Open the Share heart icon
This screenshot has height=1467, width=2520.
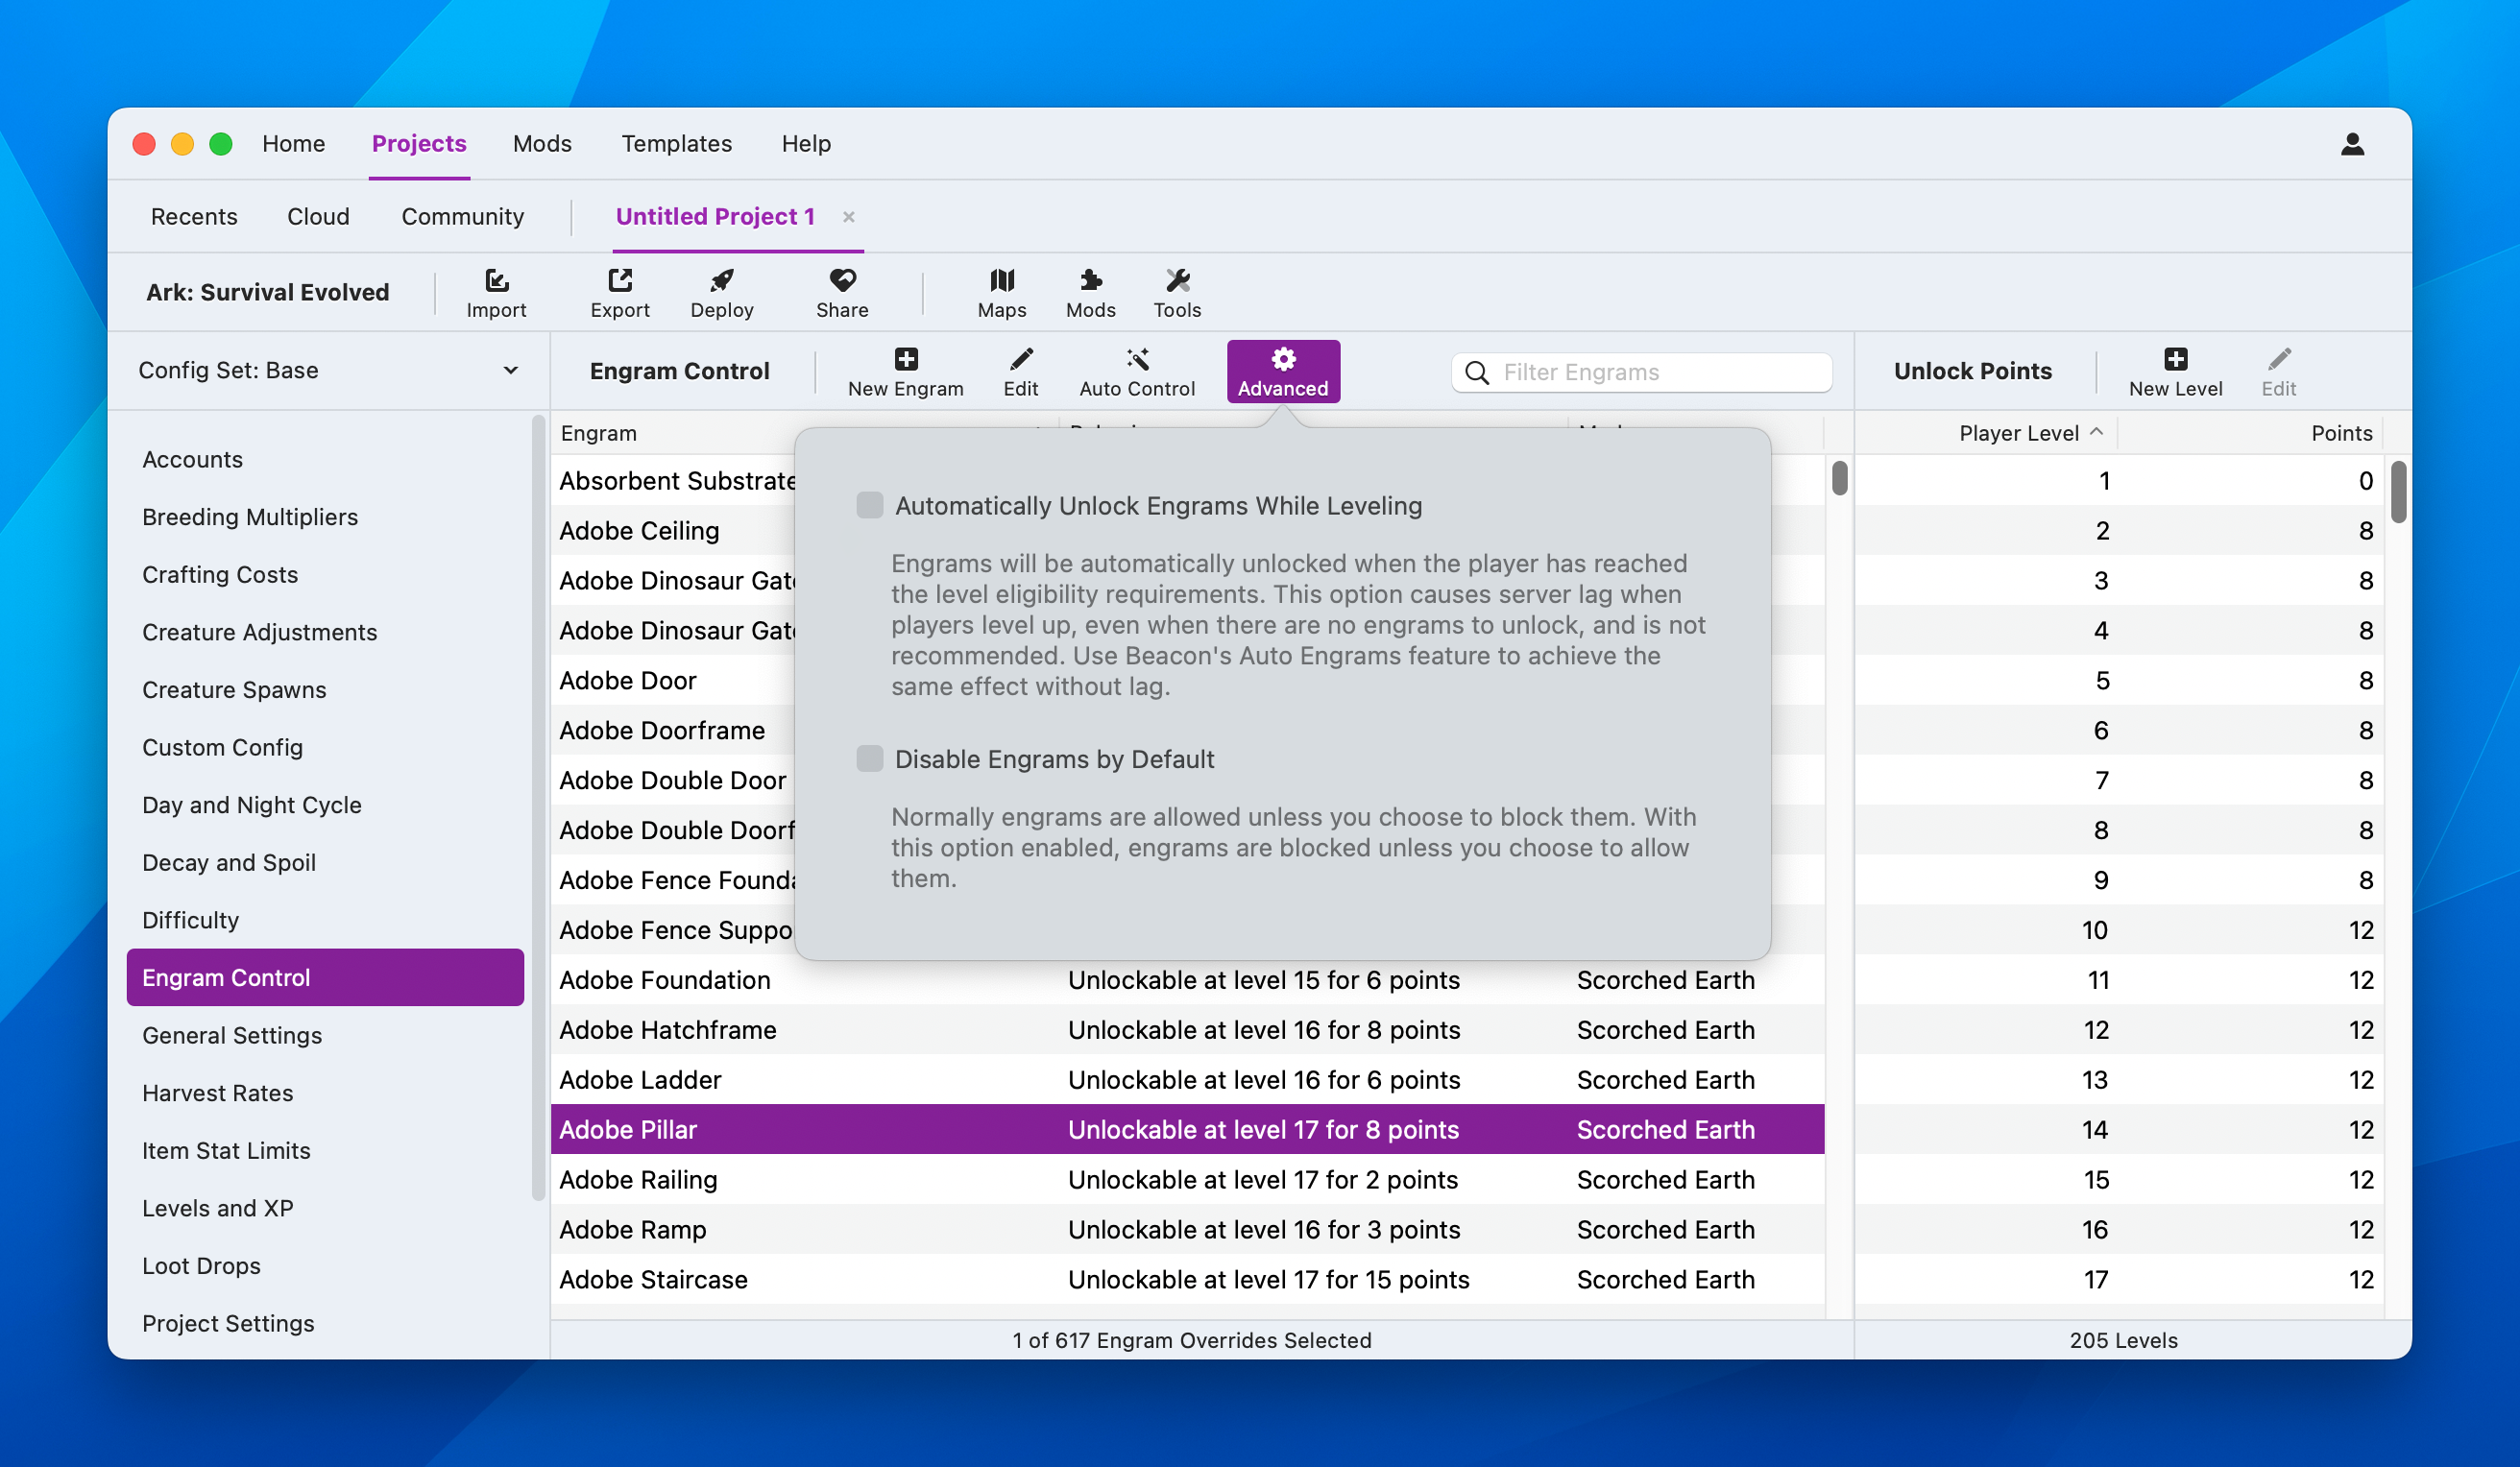(842, 281)
